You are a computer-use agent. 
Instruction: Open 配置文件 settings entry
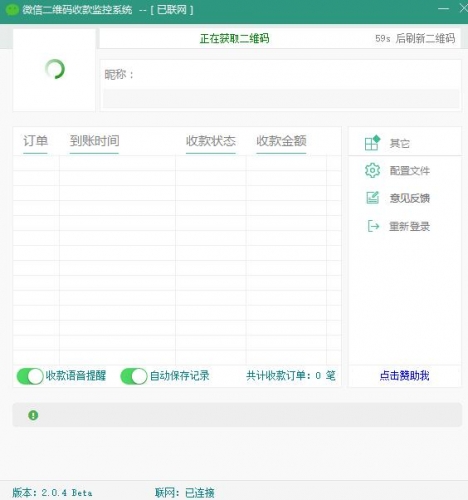[410, 171]
